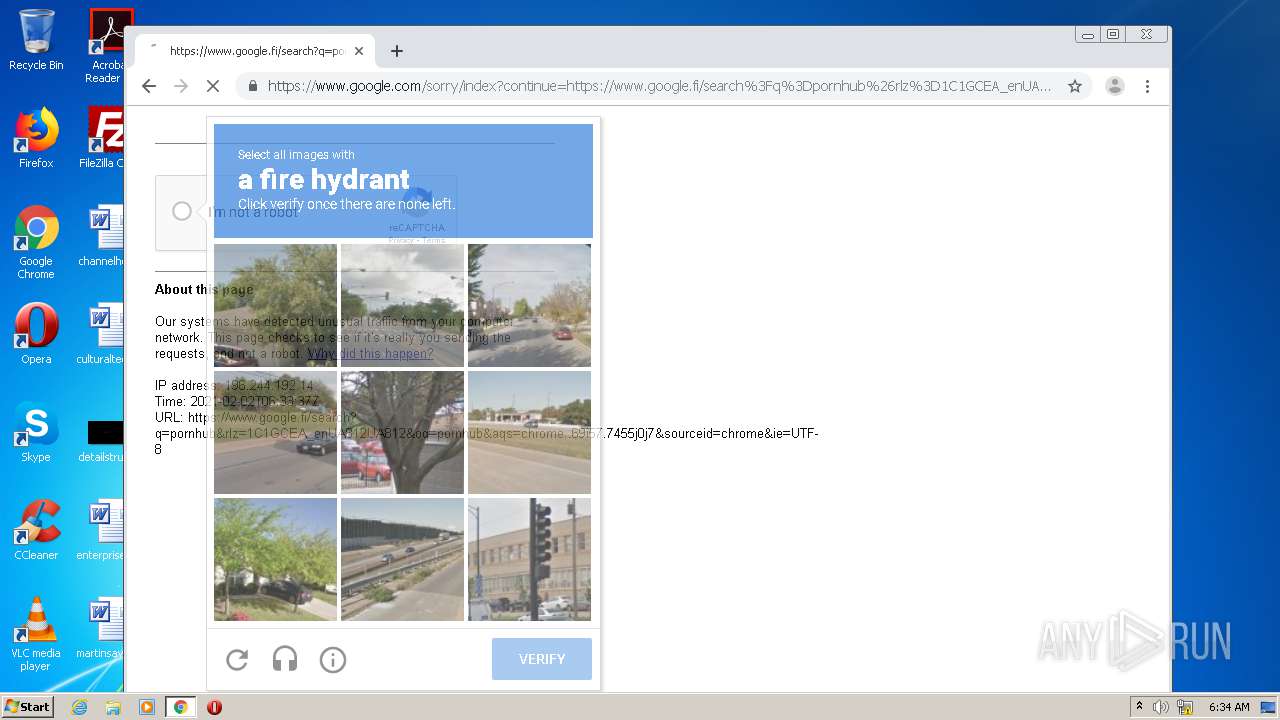
Task: Switch to the Chrome taskbar button
Action: coord(180,707)
